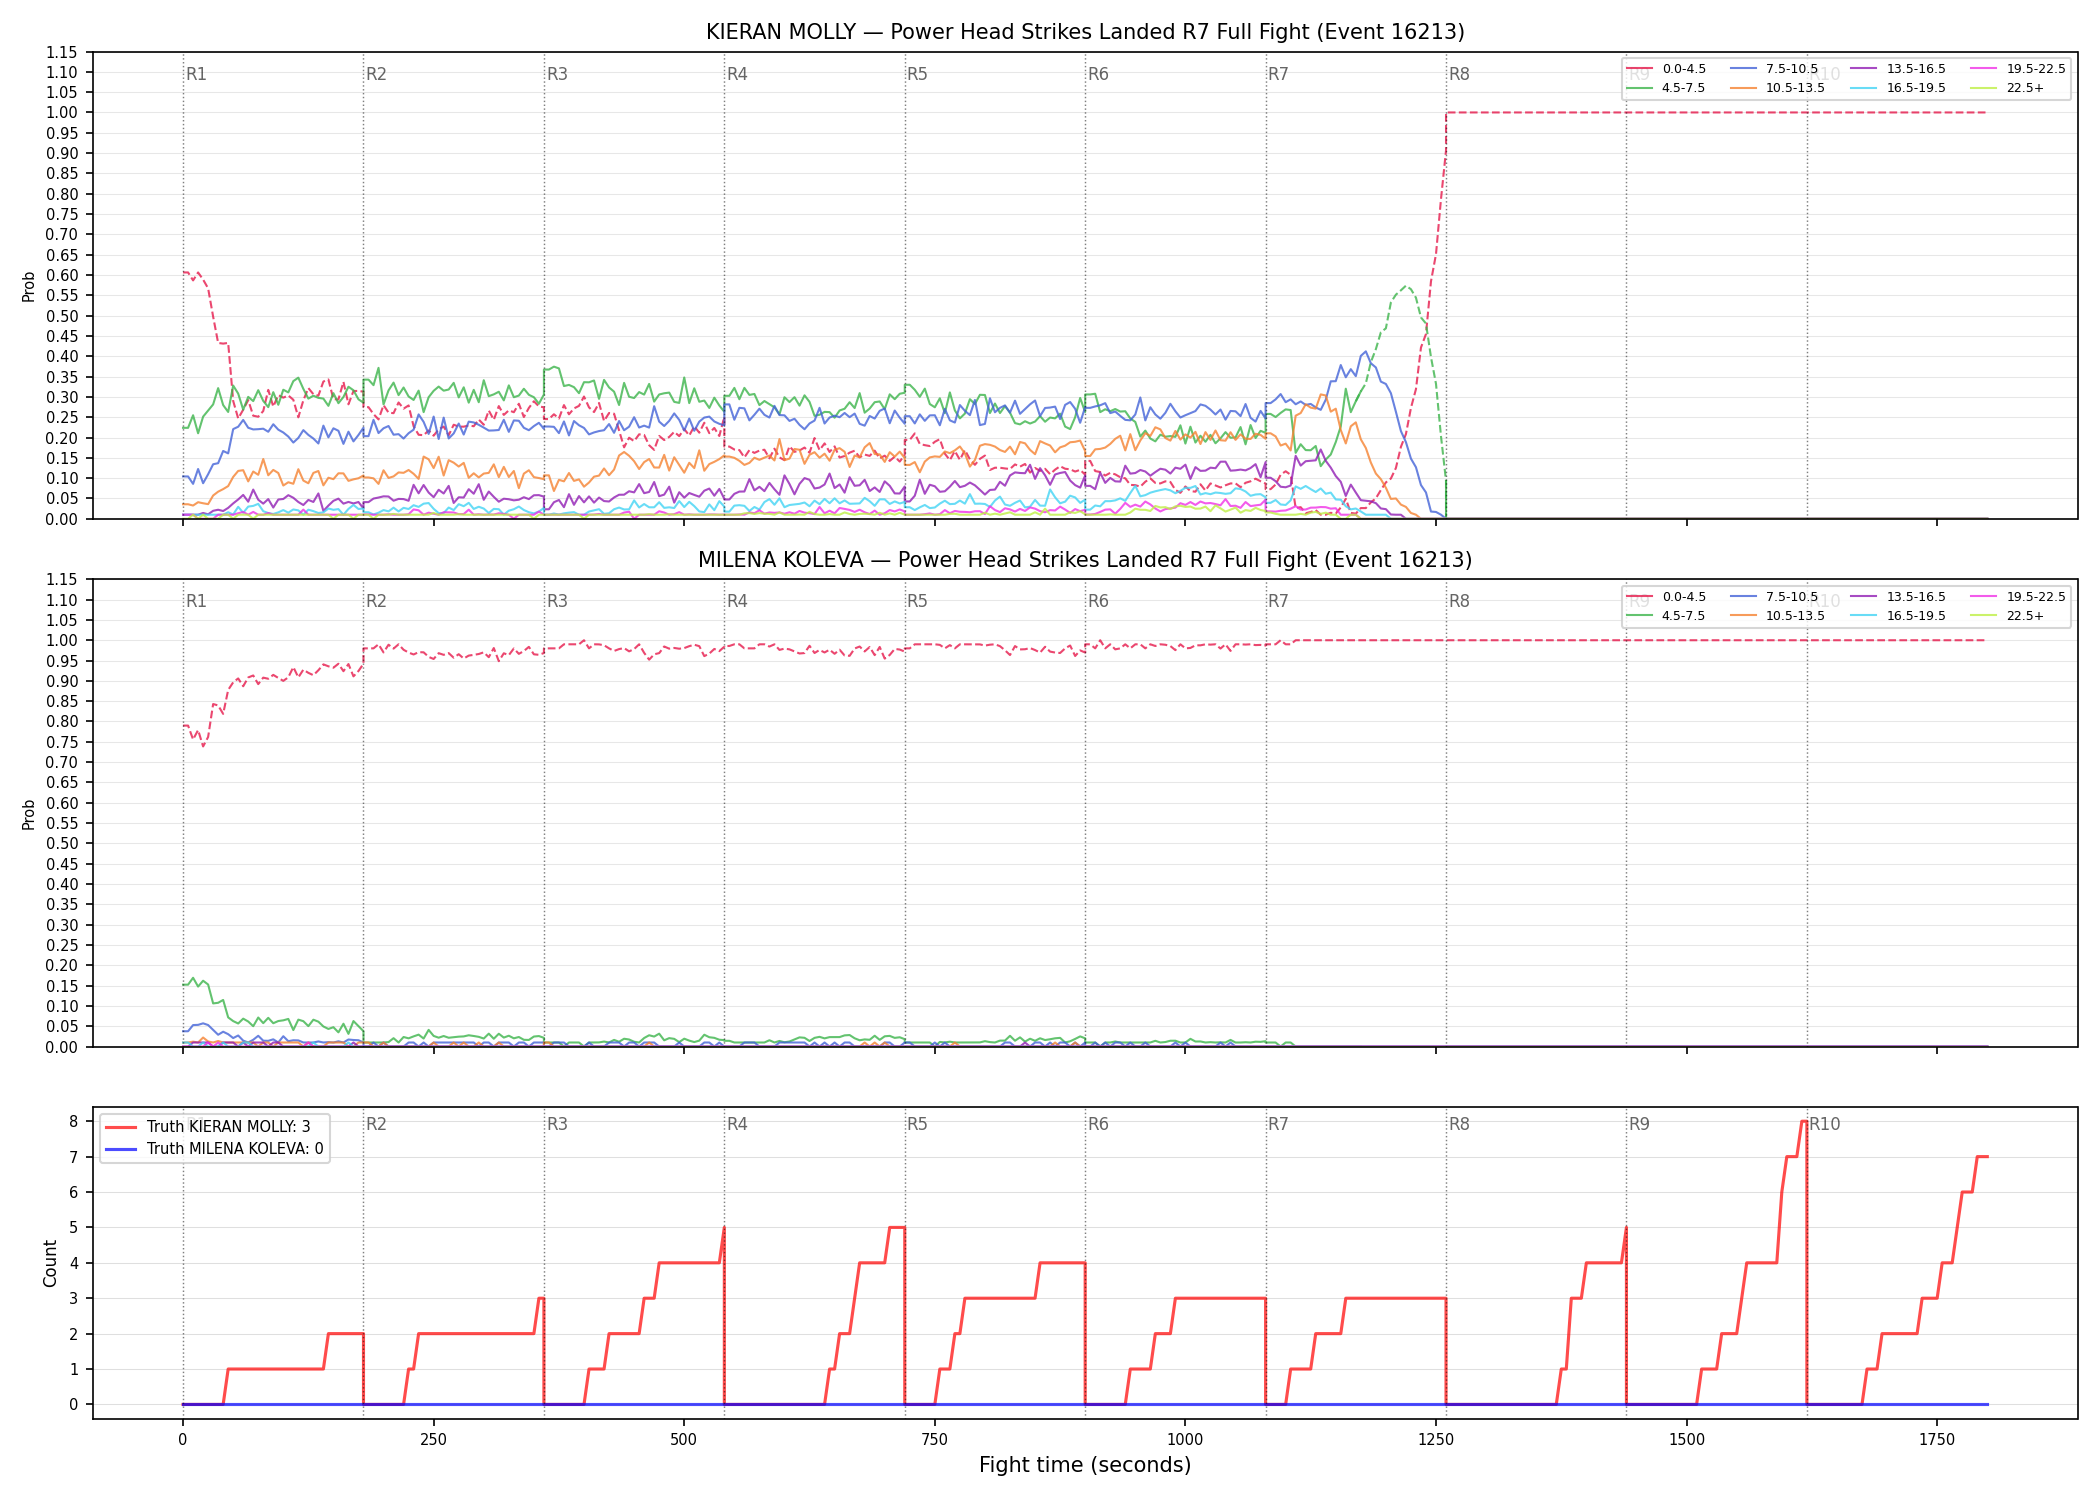This screenshot has height=1500, width=2100.
Task: Select the 7.5-10.5 legend entry in top chart
Action: click(x=1774, y=69)
